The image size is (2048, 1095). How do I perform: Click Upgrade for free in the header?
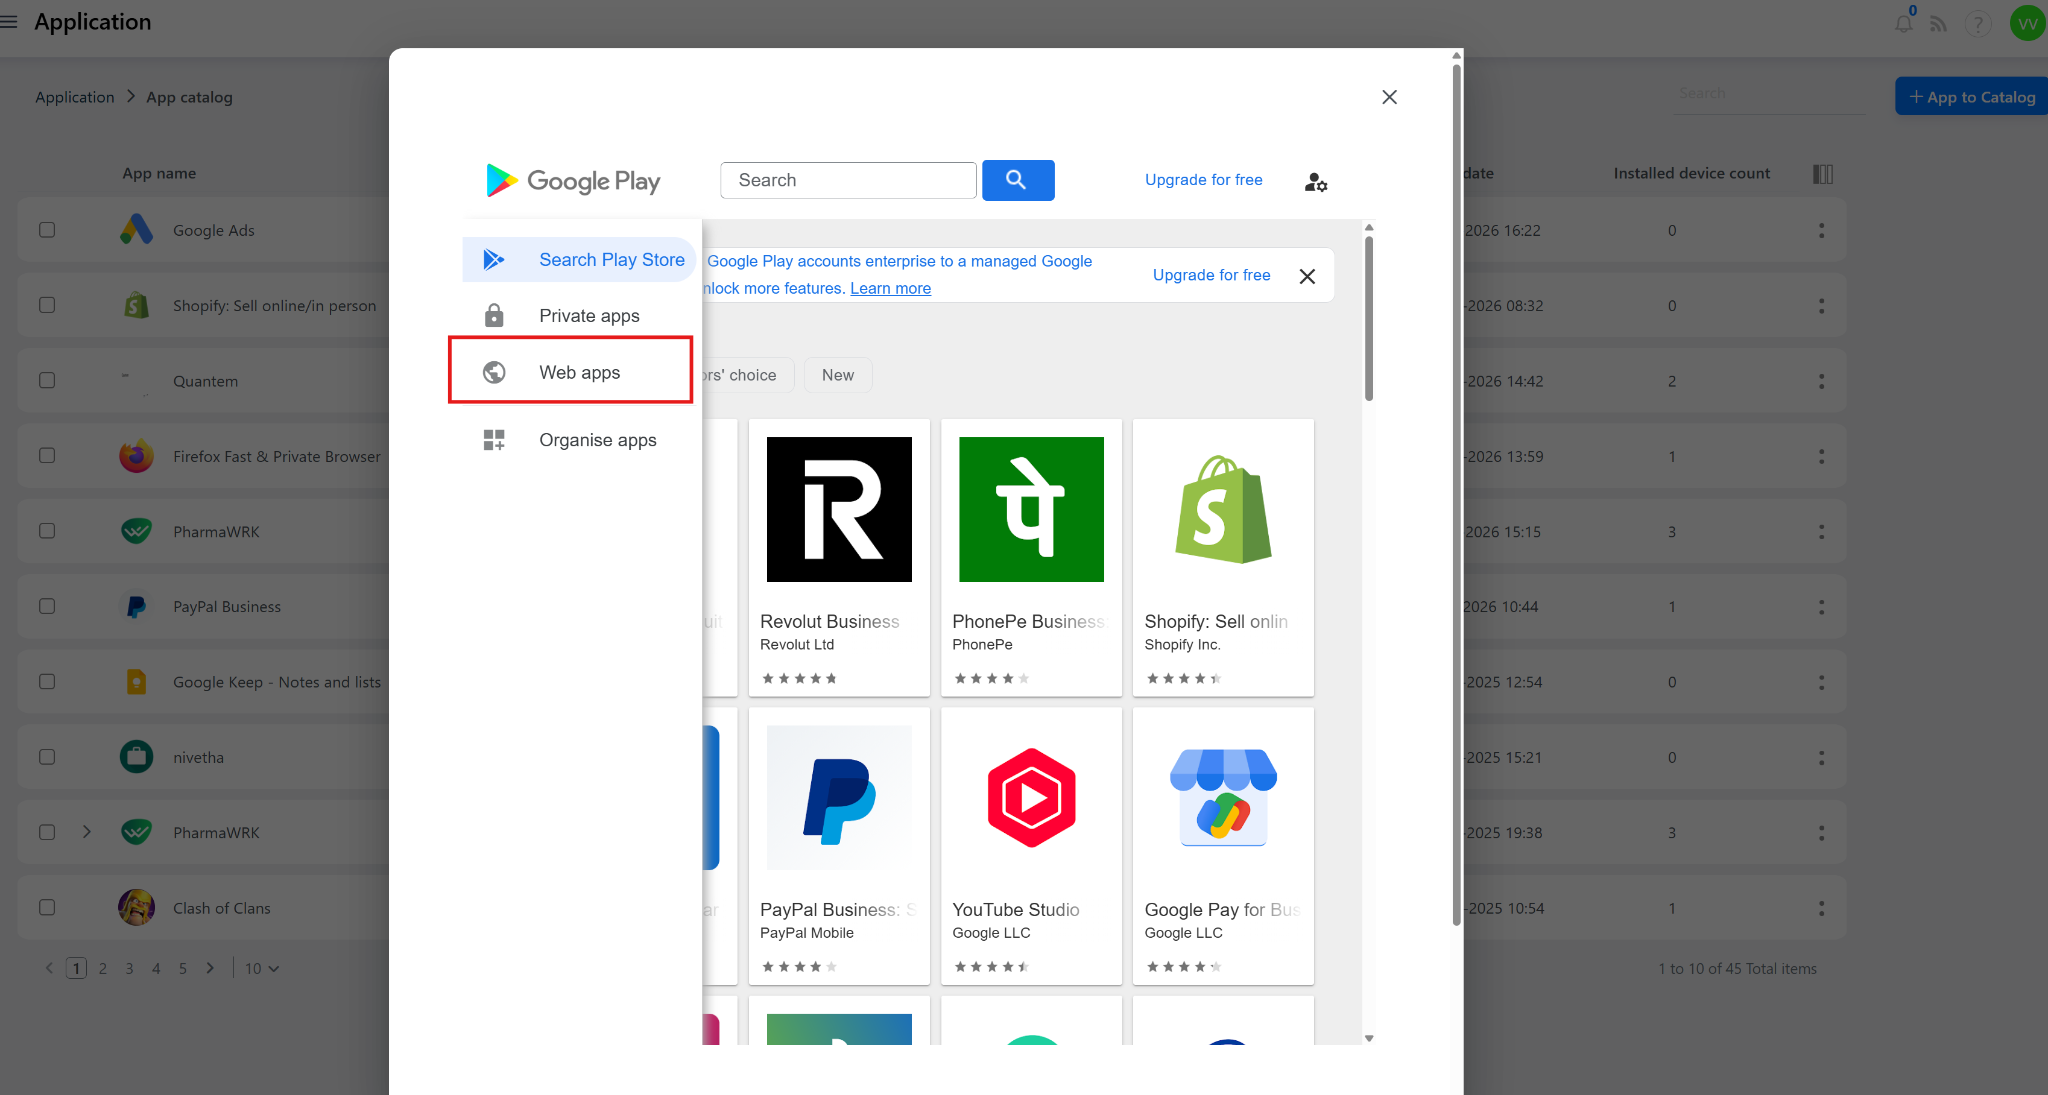tap(1203, 180)
